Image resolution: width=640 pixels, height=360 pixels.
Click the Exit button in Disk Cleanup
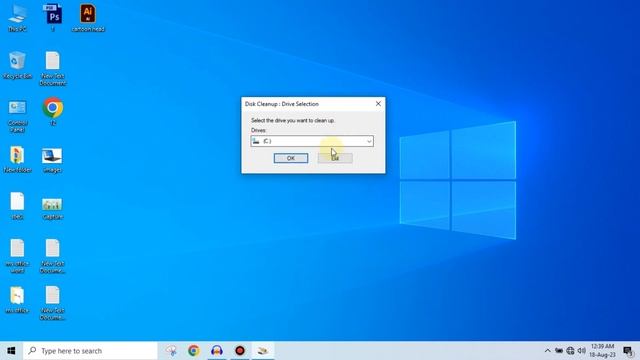pyautogui.click(x=335, y=158)
